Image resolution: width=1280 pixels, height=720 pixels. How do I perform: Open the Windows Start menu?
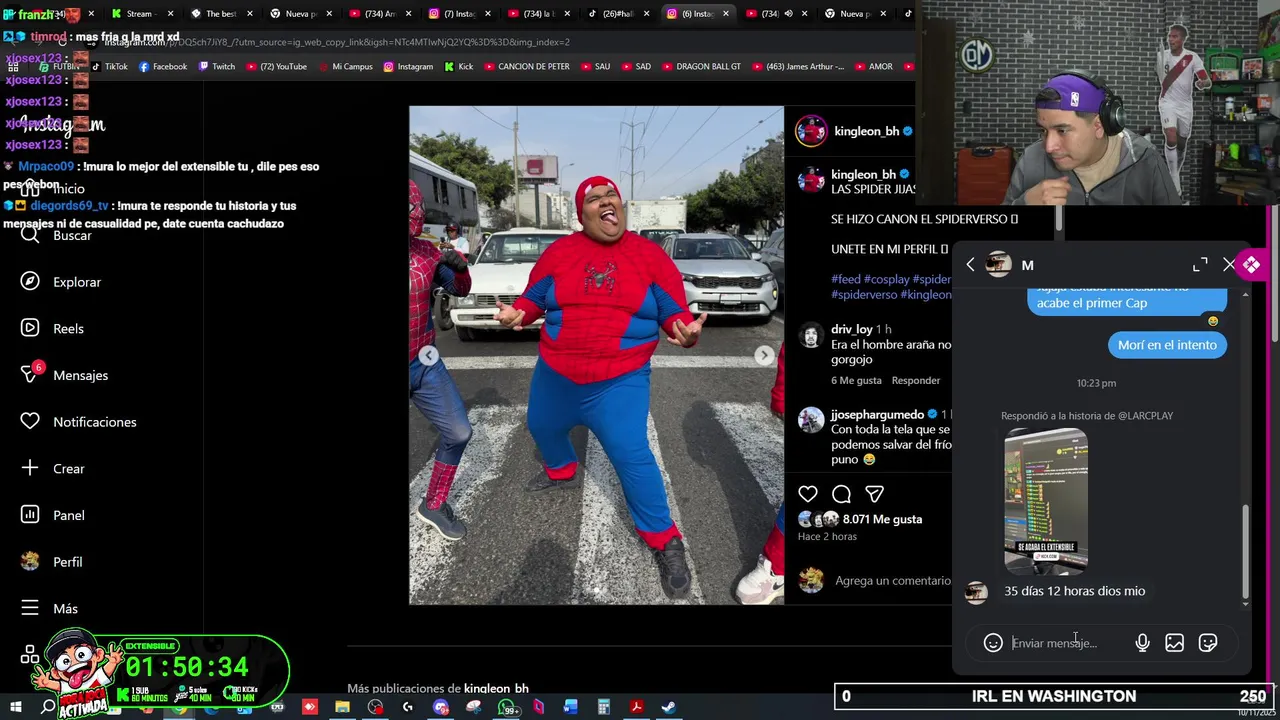[x=15, y=707]
